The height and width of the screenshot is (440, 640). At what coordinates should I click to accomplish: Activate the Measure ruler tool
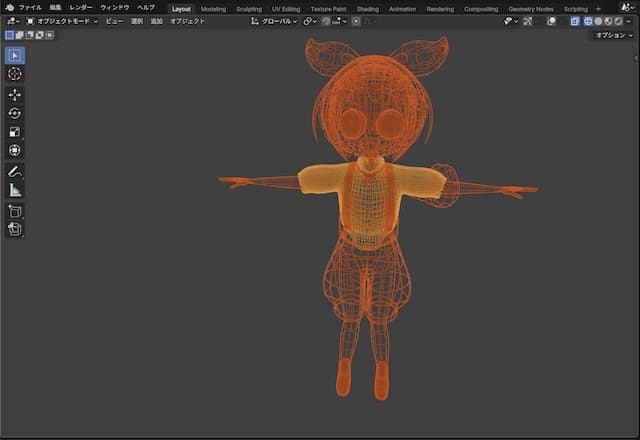point(15,190)
